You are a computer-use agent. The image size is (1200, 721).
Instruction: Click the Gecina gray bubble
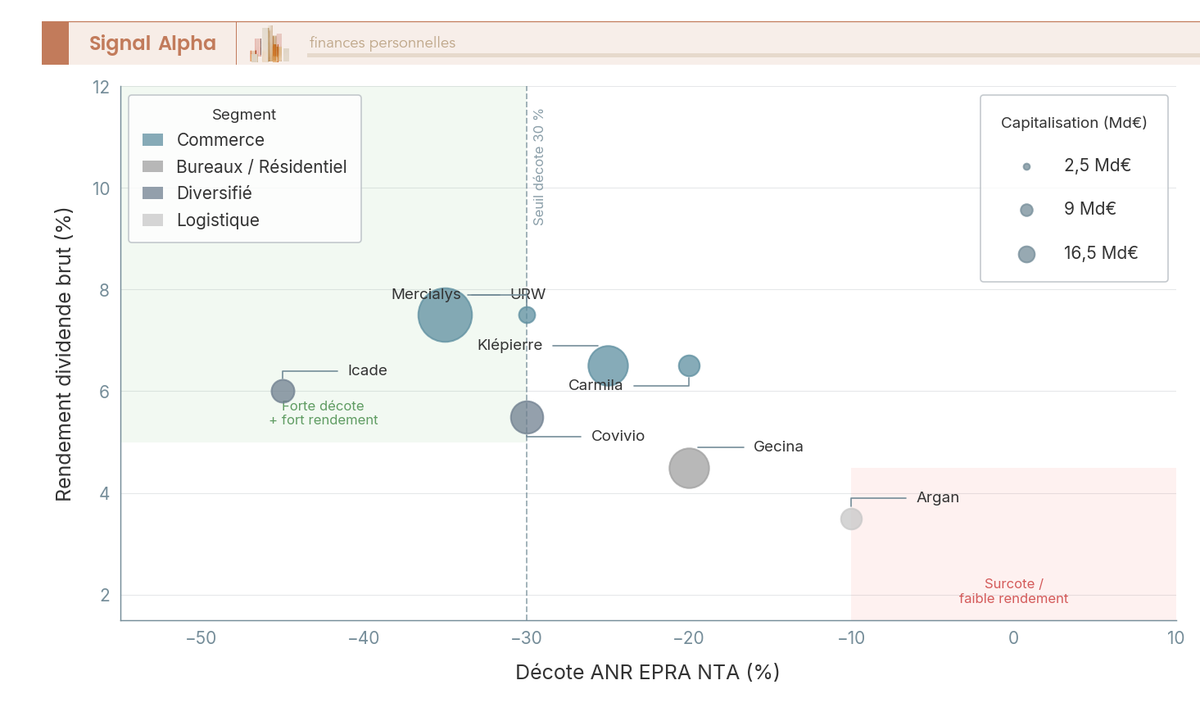click(x=689, y=468)
